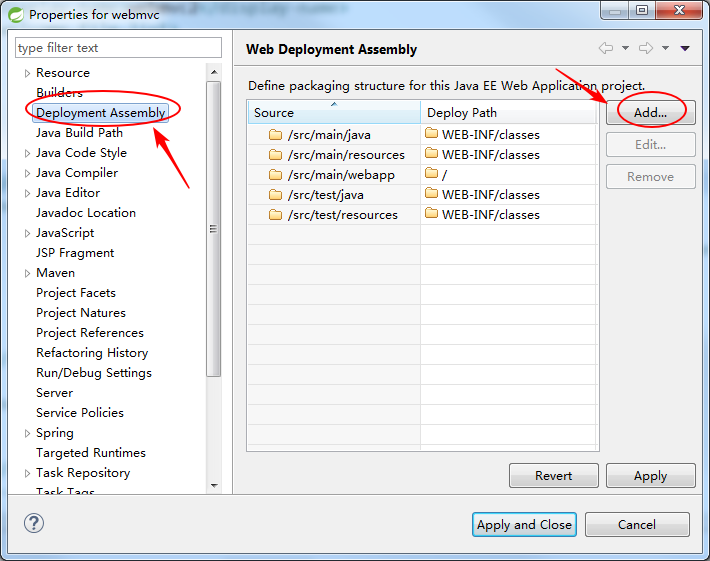This screenshot has width=710, height=561.
Task: Click the Add... button
Action: point(650,113)
